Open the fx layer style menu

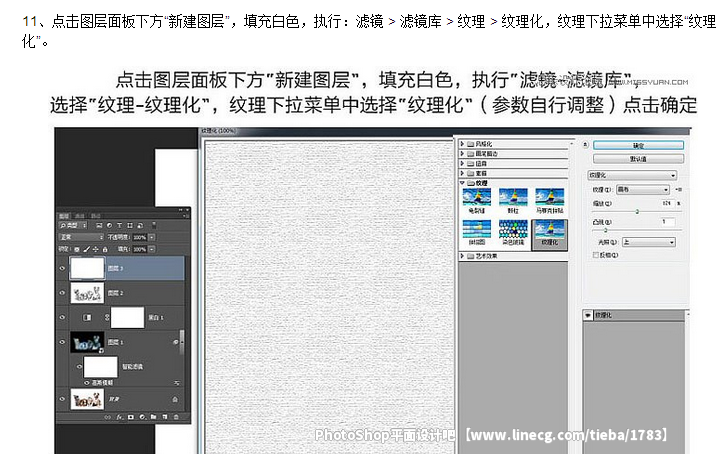119,417
